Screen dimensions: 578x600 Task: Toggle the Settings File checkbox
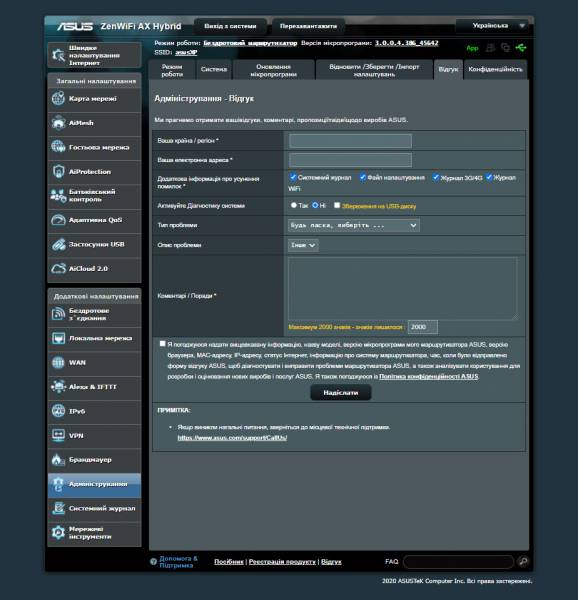(x=363, y=177)
